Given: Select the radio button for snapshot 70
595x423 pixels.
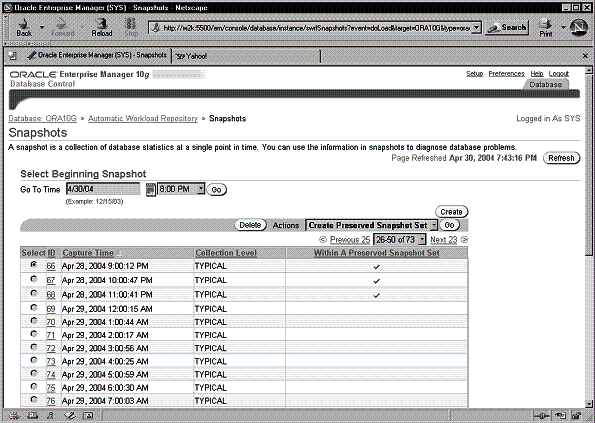Looking at the screenshot, I should pyautogui.click(x=34, y=321).
